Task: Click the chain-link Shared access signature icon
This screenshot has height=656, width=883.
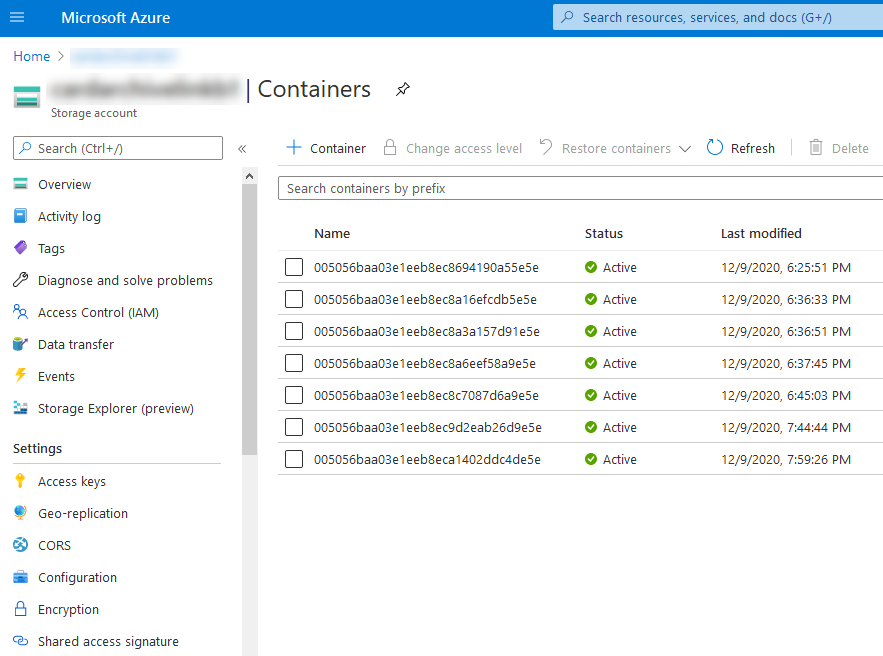Action: click(20, 641)
